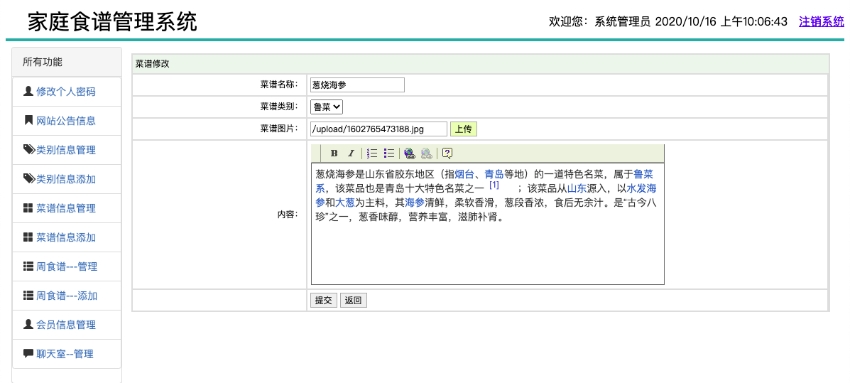Open the editor help question-mark icon
850x383 pixels.
tap(447, 153)
